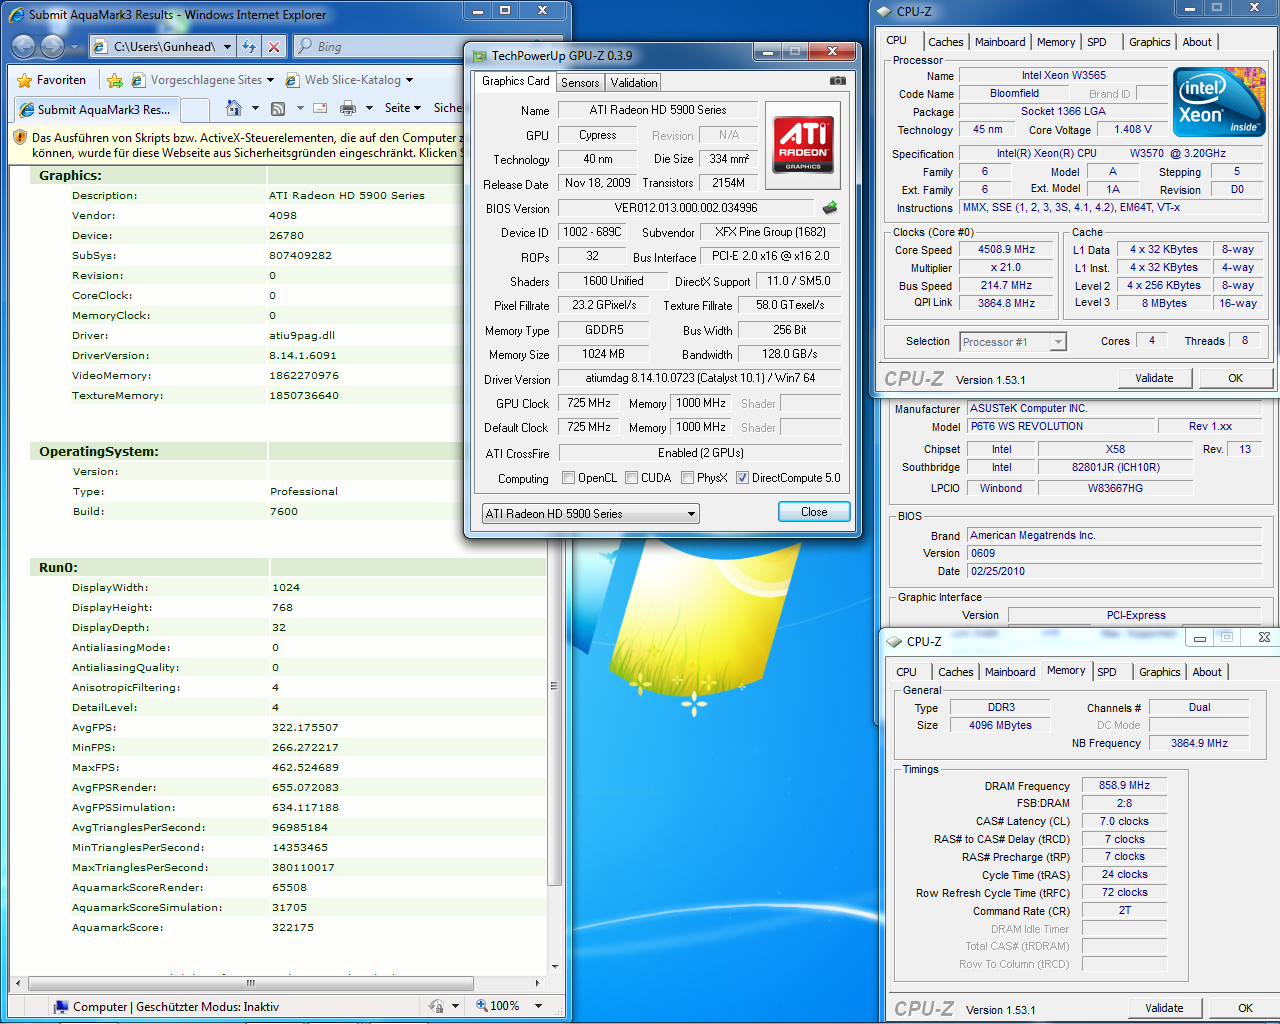Click Validate in the top CPU-Z window
This screenshot has height=1024, width=1280.
(1154, 378)
